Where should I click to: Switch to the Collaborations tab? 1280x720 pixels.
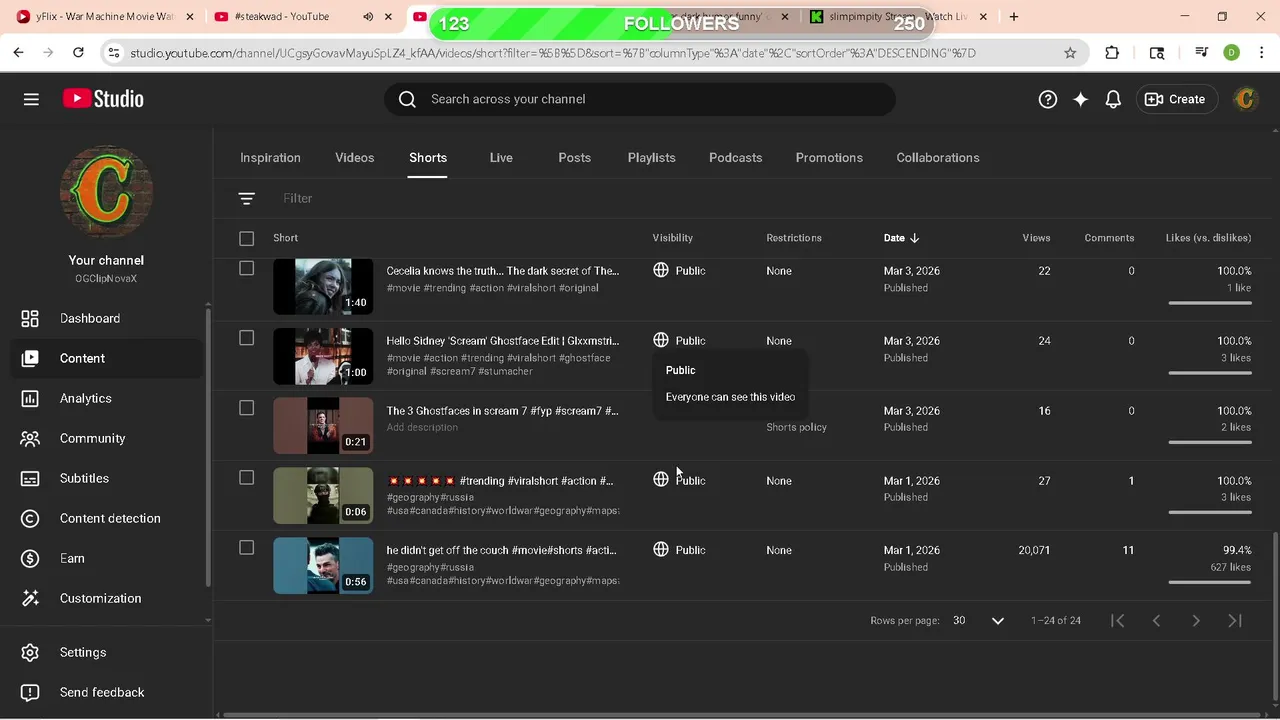(x=938, y=158)
